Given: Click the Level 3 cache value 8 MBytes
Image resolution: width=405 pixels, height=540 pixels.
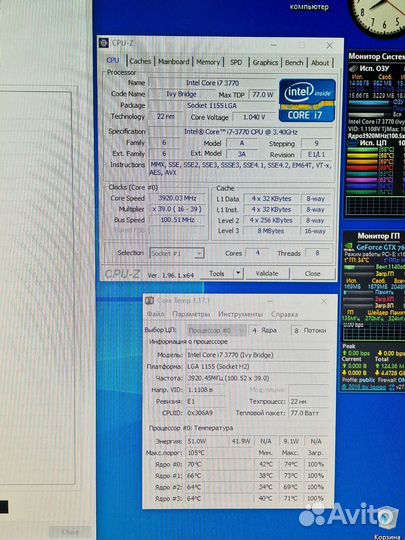Looking at the screenshot, I should coord(271,231).
